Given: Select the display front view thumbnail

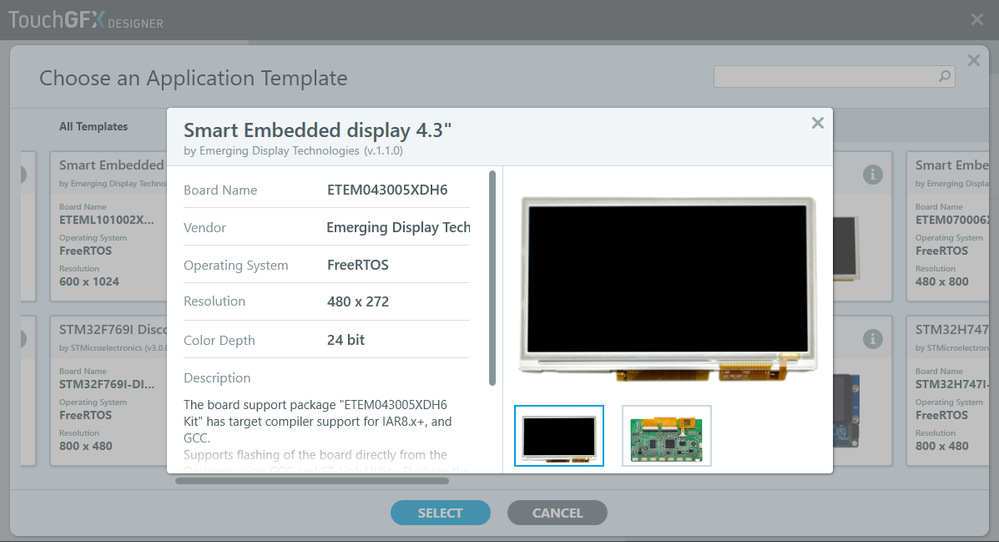Looking at the screenshot, I should [559, 436].
